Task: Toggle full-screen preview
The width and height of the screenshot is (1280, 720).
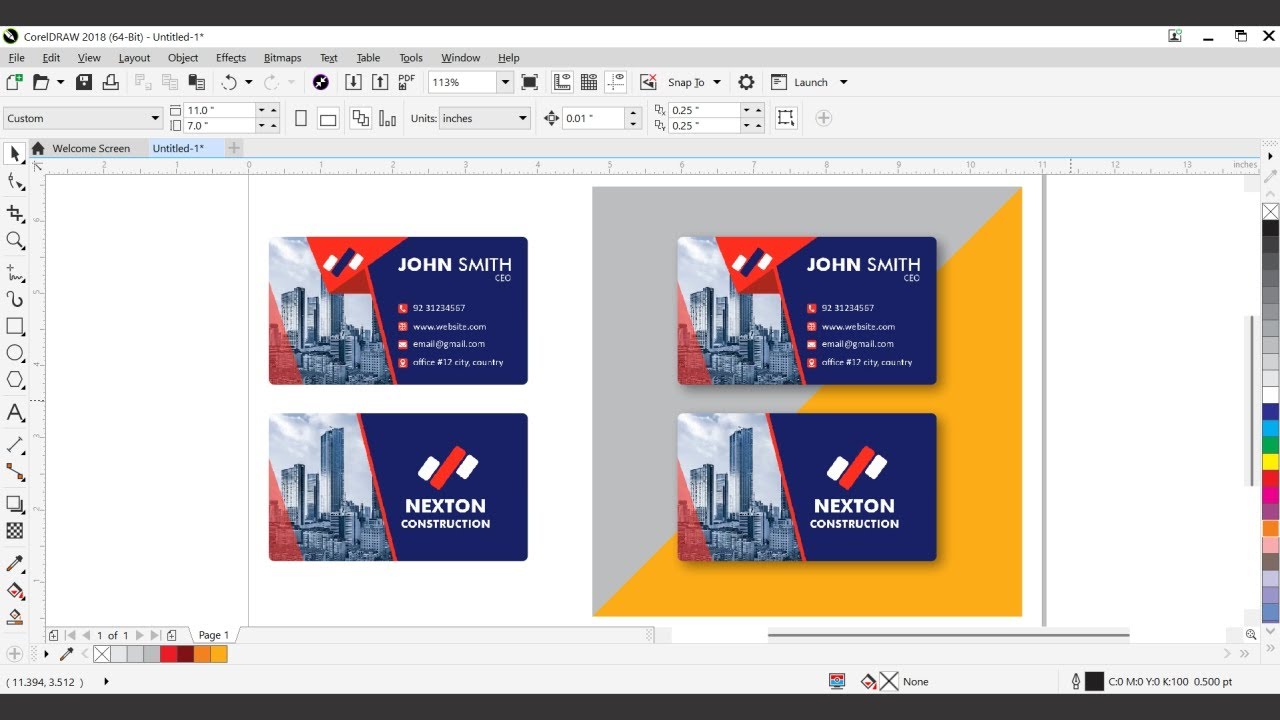Action: (x=530, y=82)
